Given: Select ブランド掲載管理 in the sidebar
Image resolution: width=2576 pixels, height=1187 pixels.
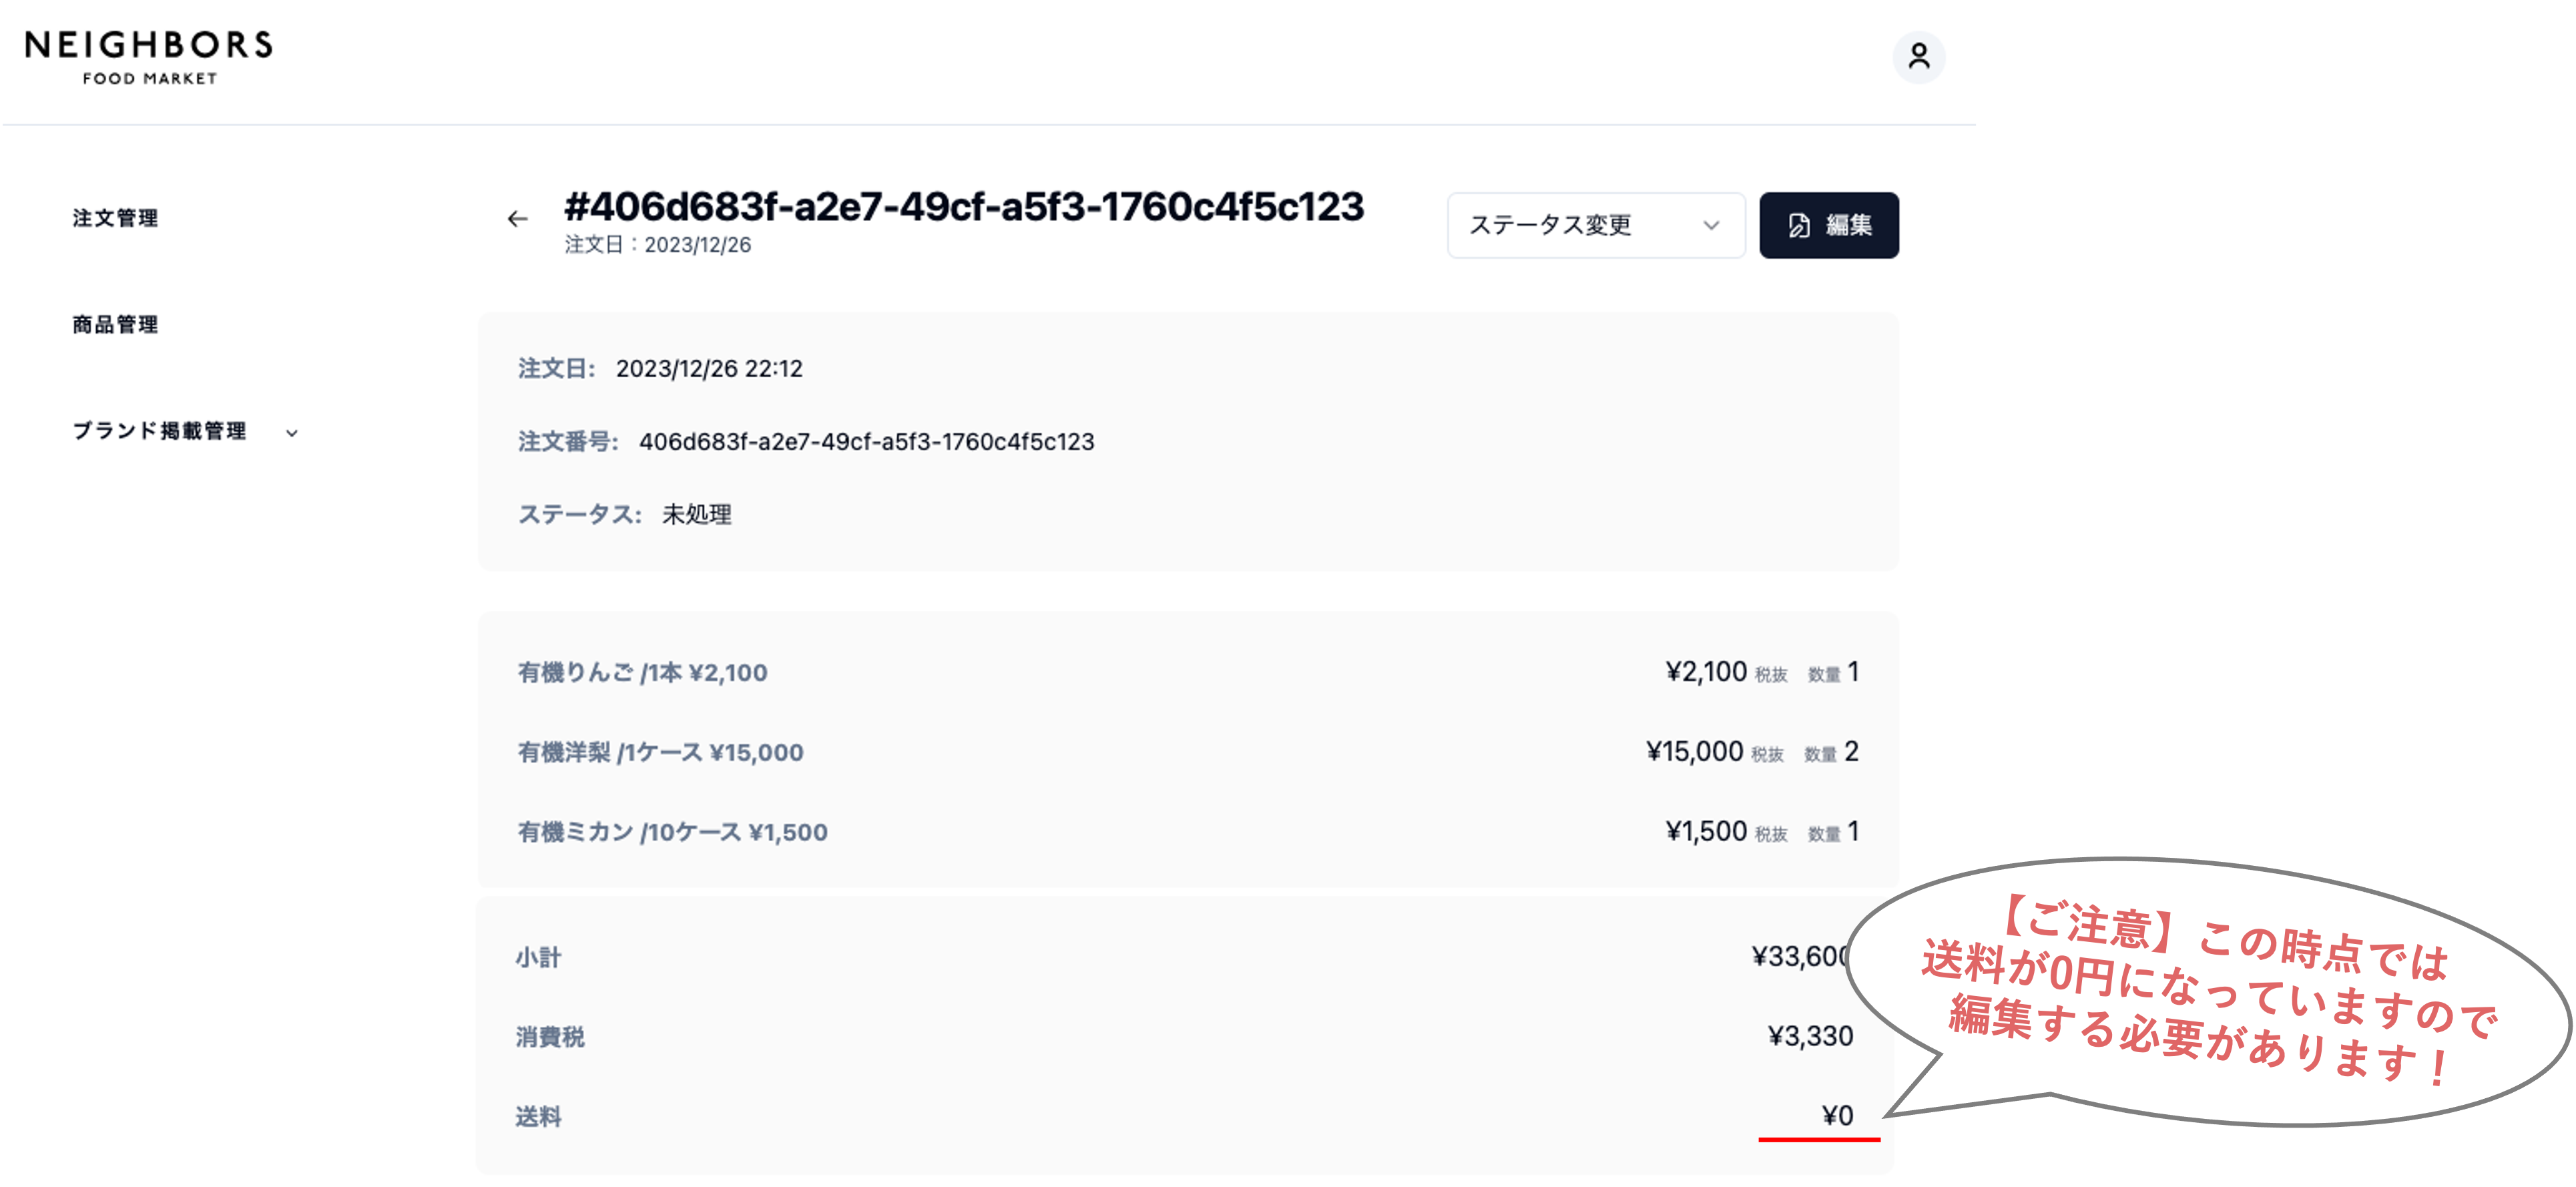Looking at the screenshot, I should click(x=159, y=431).
